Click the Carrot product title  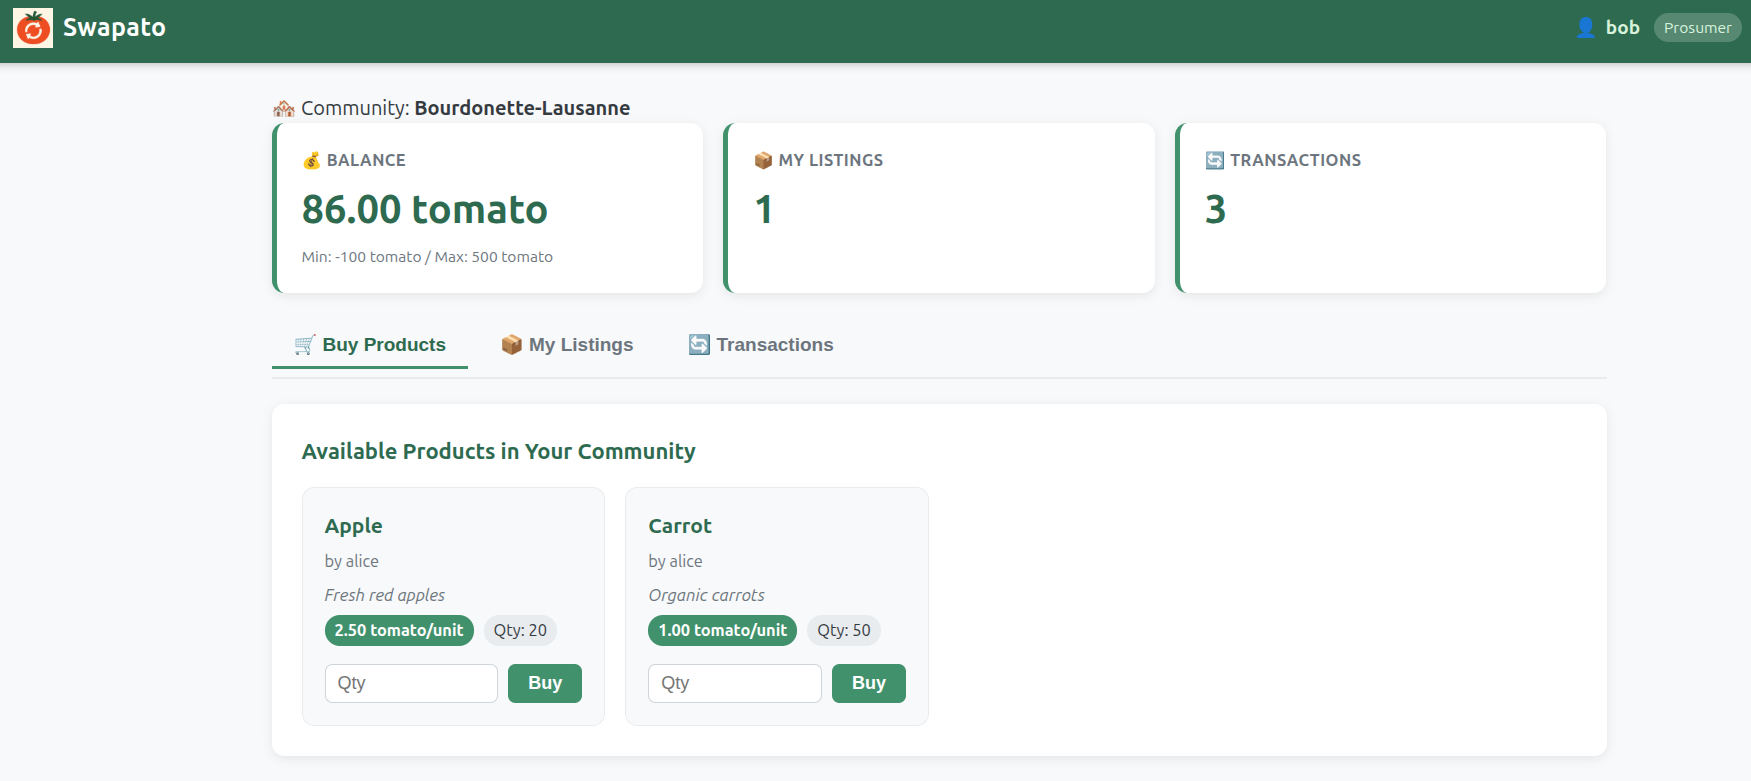coord(680,526)
